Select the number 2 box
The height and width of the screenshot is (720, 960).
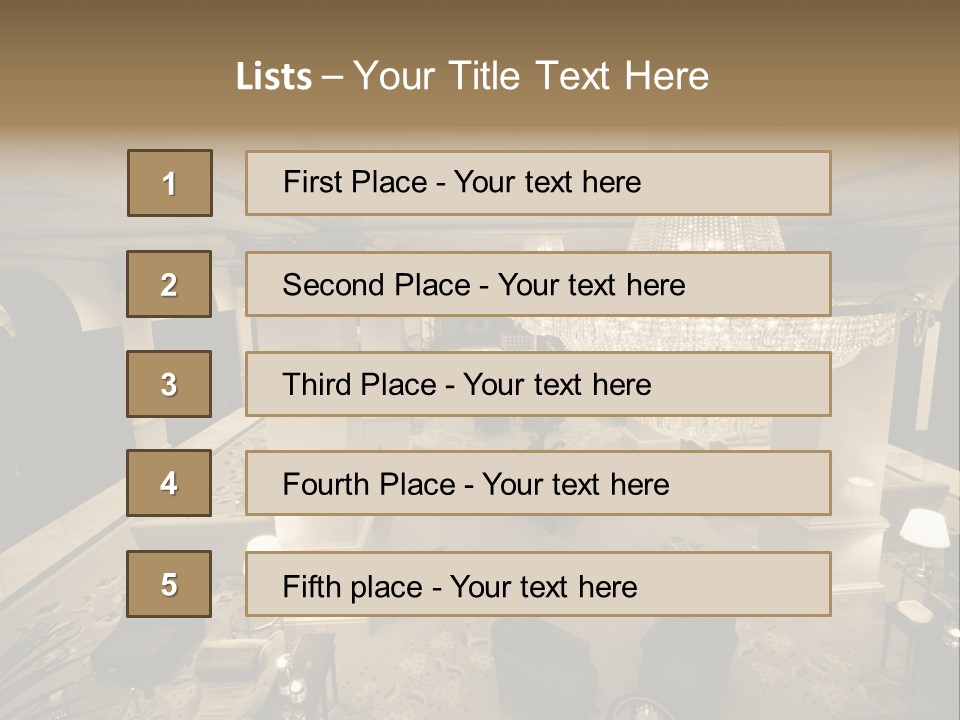pyautogui.click(x=169, y=284)
